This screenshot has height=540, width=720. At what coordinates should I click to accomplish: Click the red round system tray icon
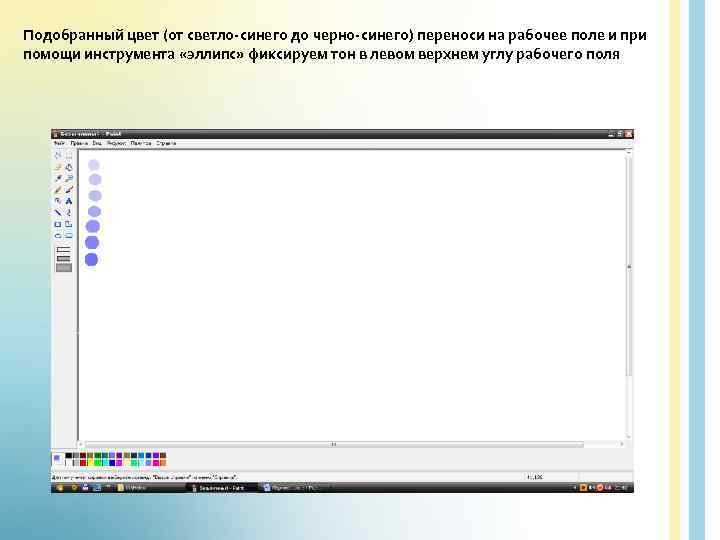coord(600,488)
